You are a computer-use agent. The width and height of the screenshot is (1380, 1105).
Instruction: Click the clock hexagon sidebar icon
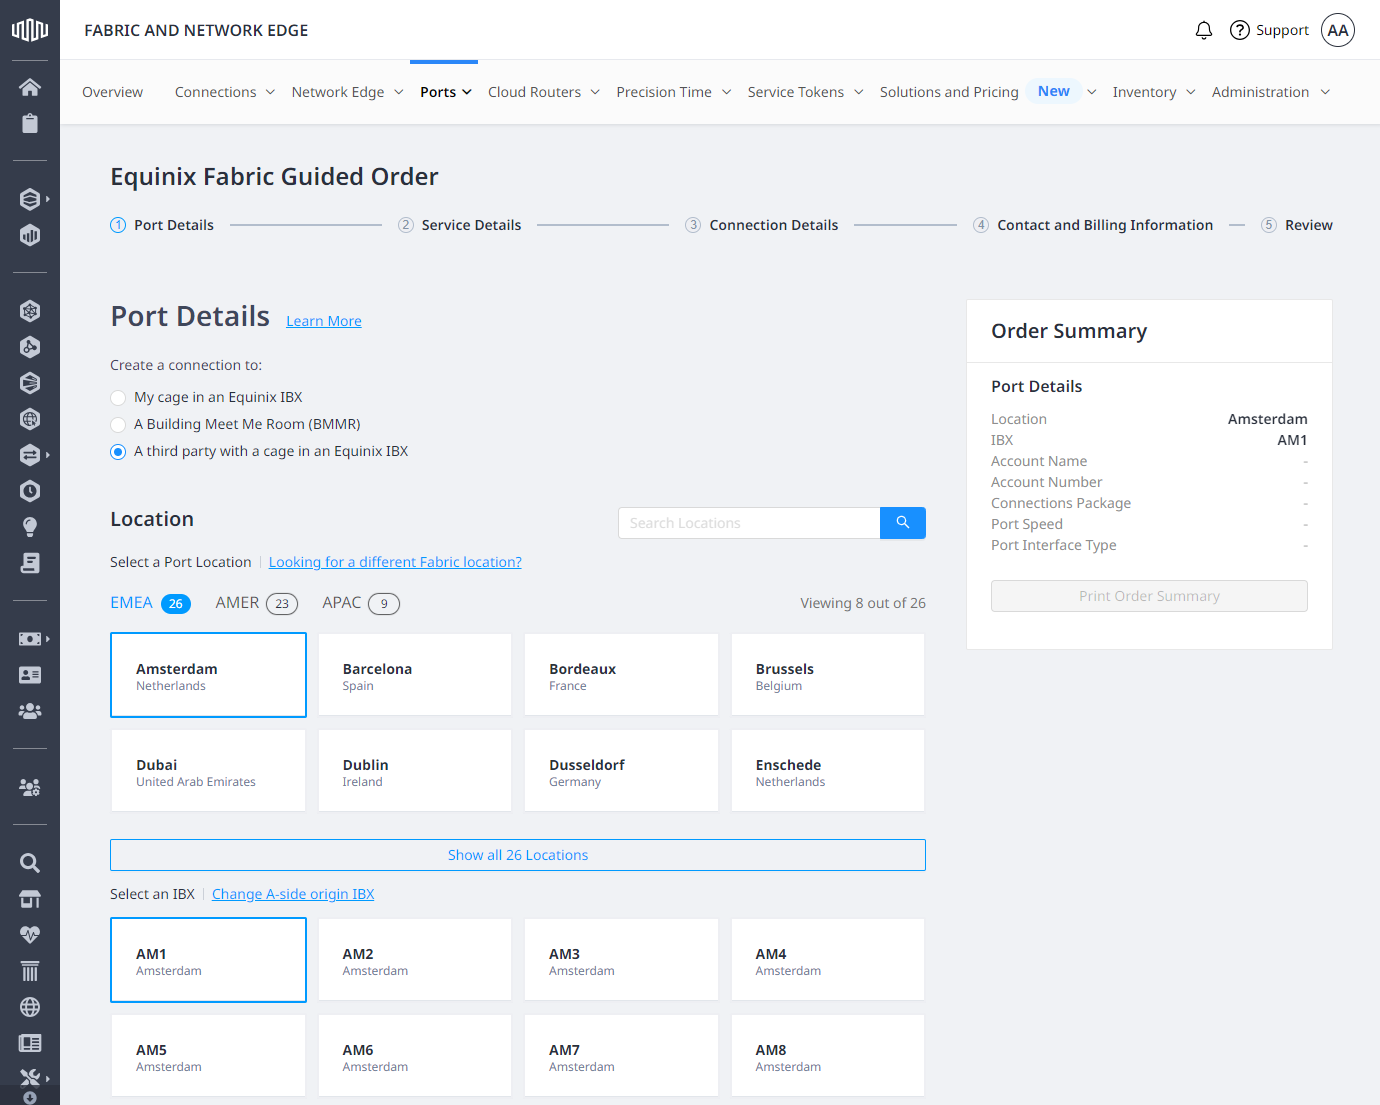click(30, 491)
